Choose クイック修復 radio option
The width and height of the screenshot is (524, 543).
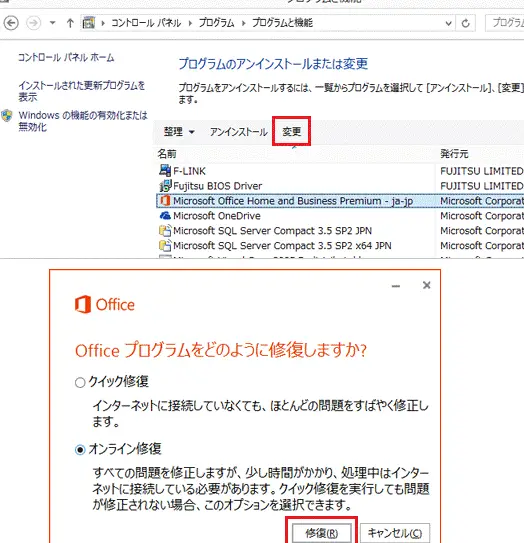pos(80,382)
